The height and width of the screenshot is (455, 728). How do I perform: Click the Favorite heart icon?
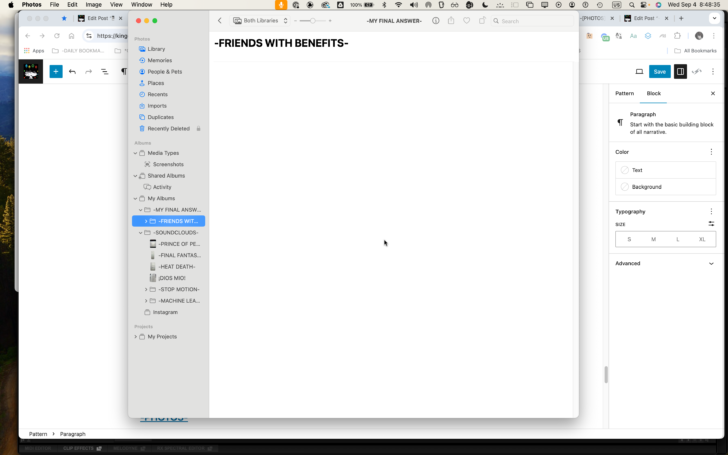[x=467, y=20]
